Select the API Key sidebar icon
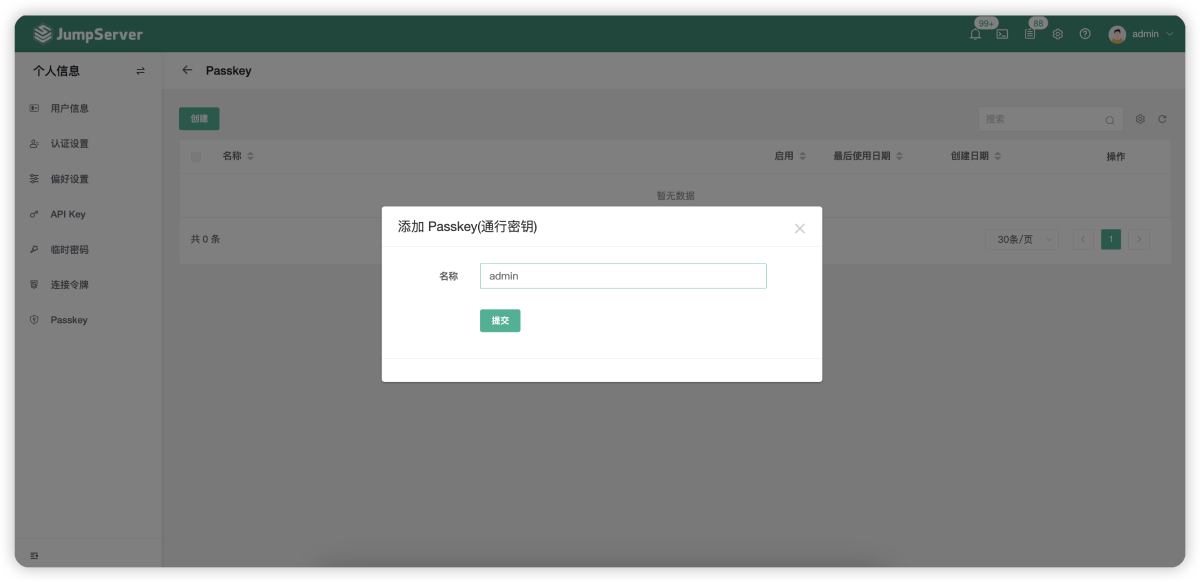1200x582 pixels. tap(33, 214)
